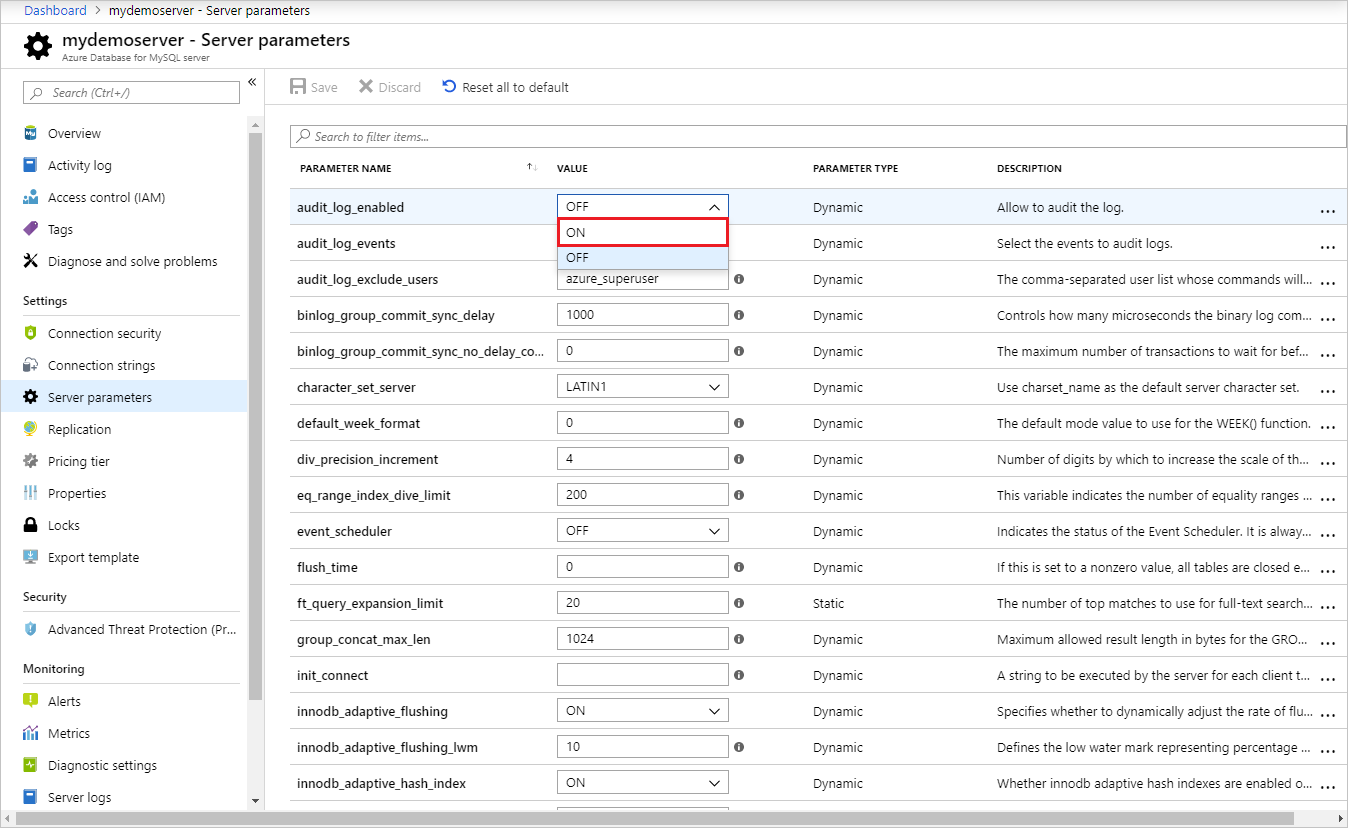The width and height of the screenshot is (1349, 829).
Task: Select ON in the audit_log_enabled dropdown
Action: 643,232
